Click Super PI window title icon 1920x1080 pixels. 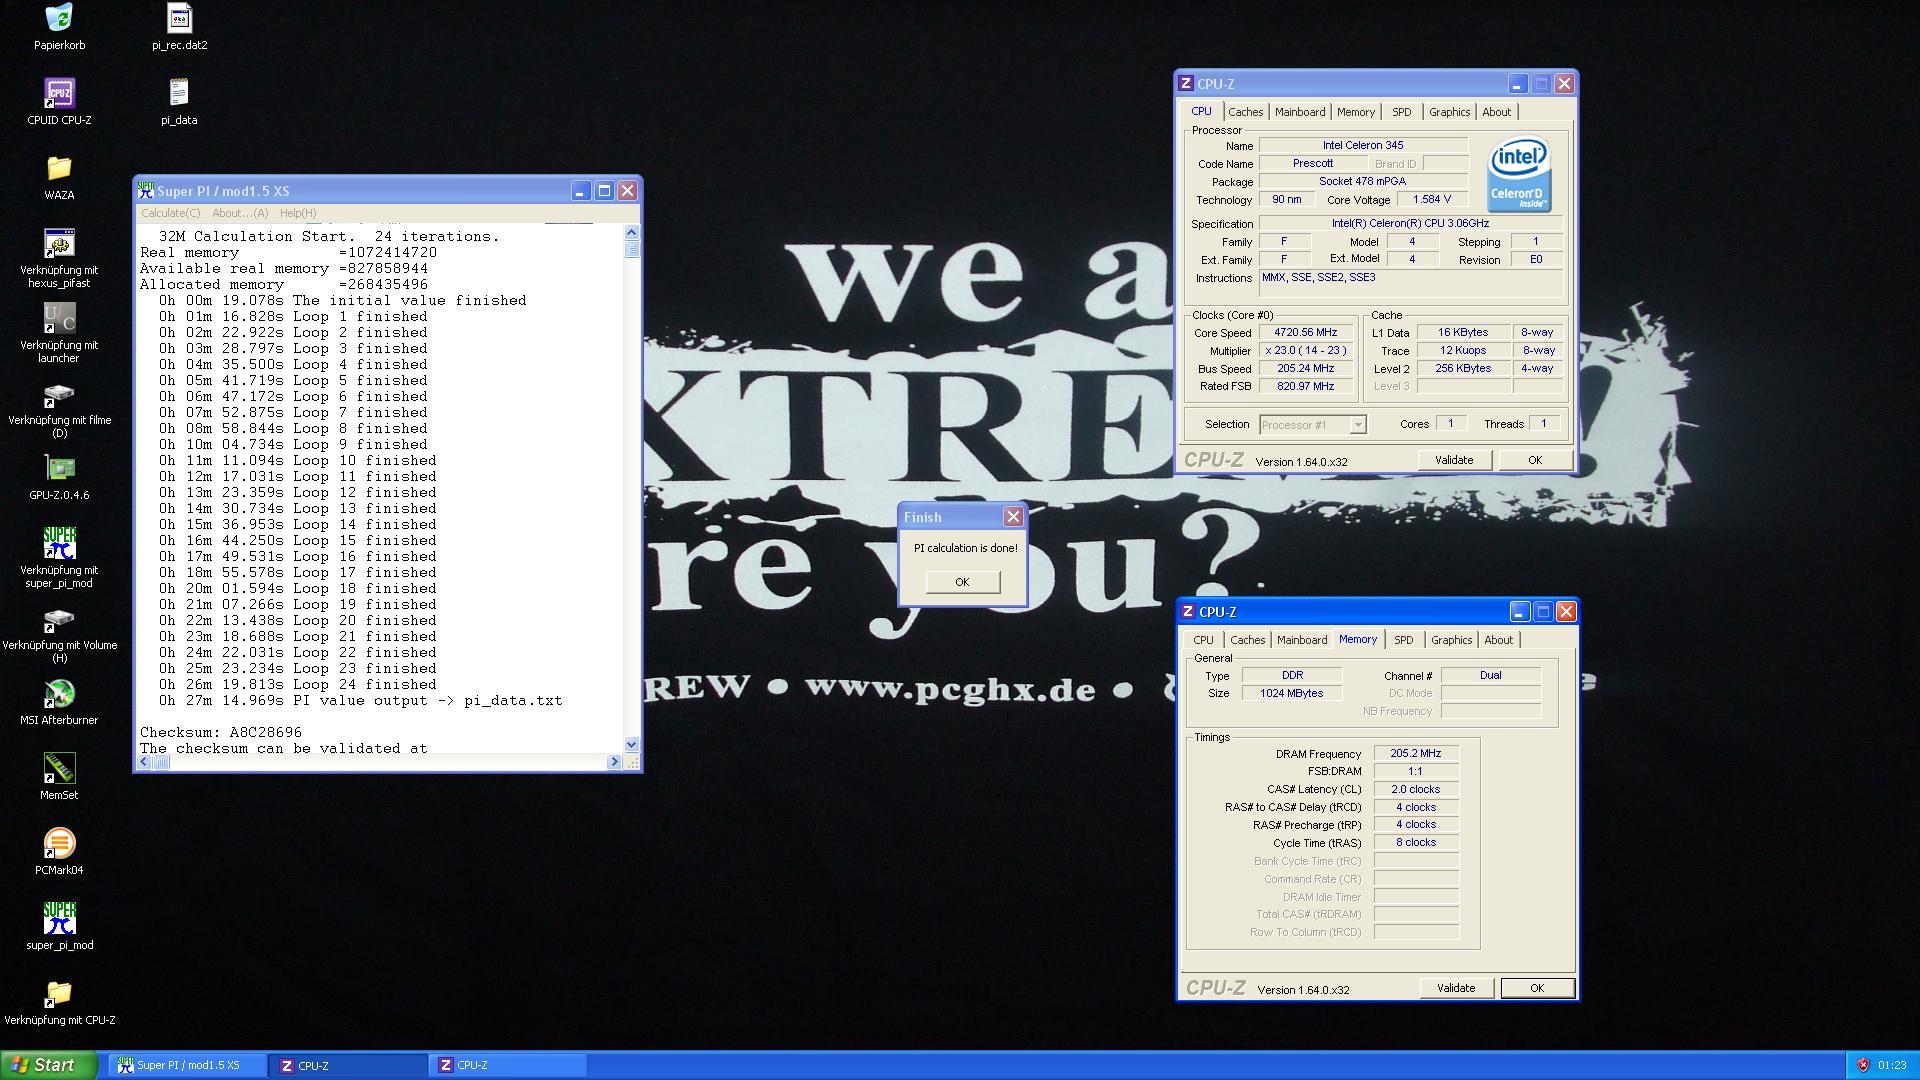146,191
